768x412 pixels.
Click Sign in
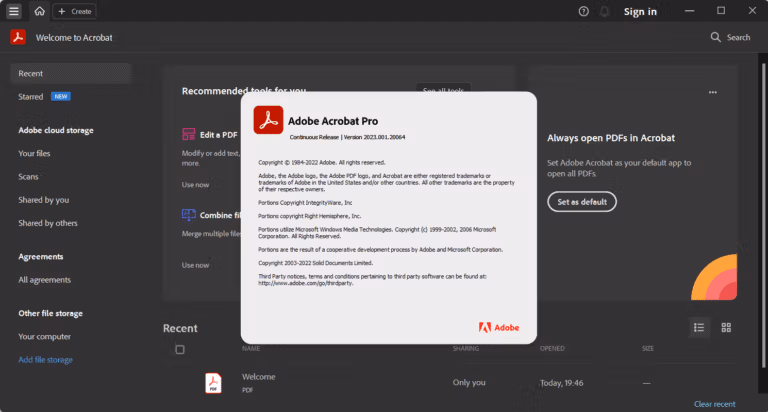tap(640, 11)
